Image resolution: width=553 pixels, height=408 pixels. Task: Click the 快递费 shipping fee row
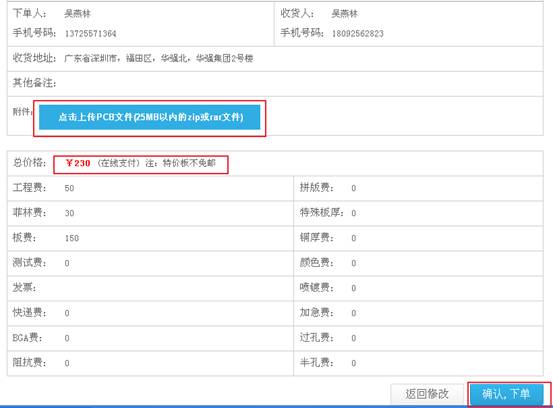click(150, 313)
